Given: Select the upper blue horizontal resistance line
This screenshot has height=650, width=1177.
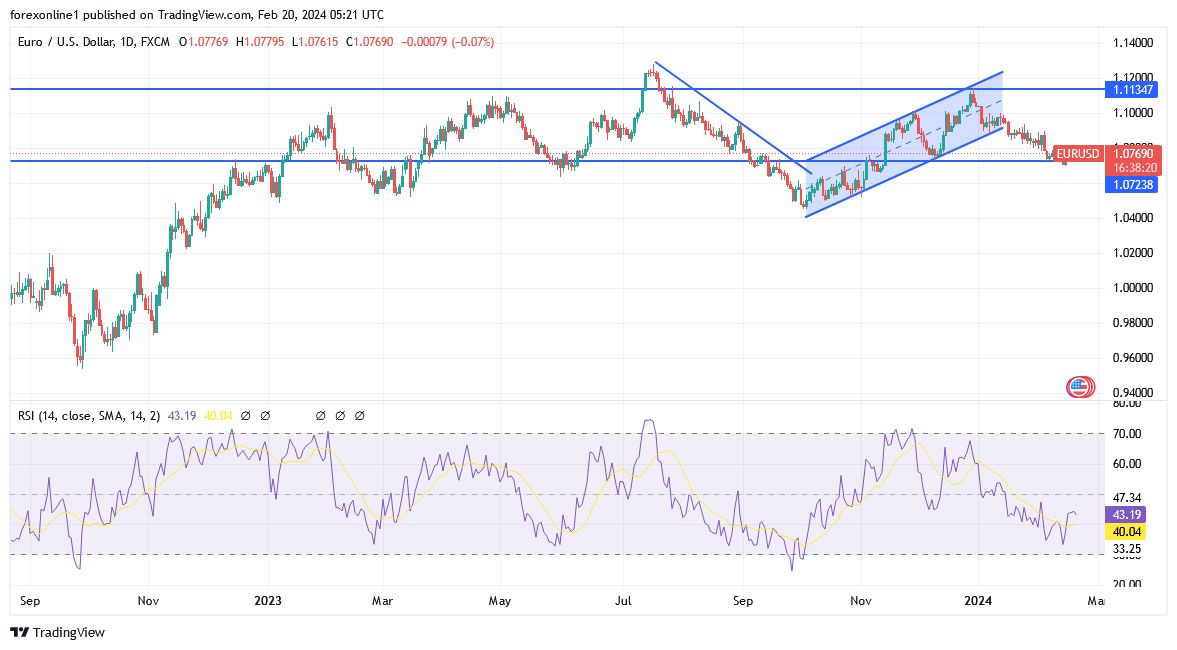Looking at the screenshot, I should [x=400, y=89].
